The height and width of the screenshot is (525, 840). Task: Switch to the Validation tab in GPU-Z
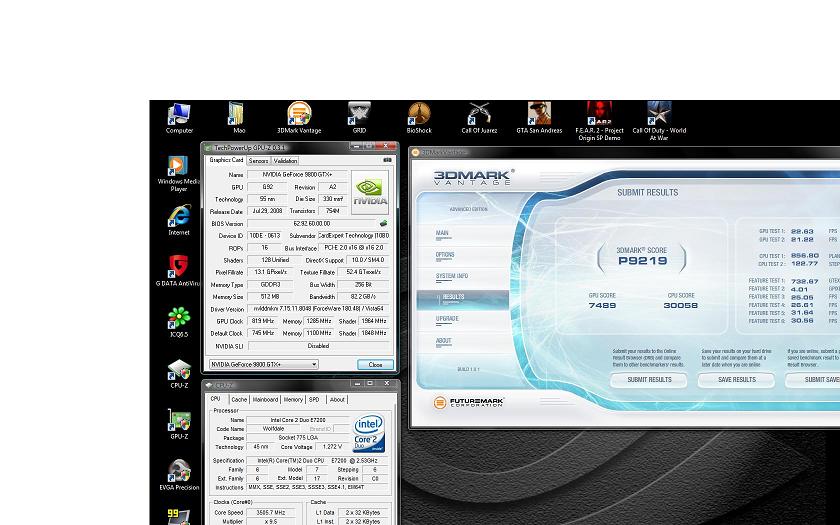[x=285, y=161]
